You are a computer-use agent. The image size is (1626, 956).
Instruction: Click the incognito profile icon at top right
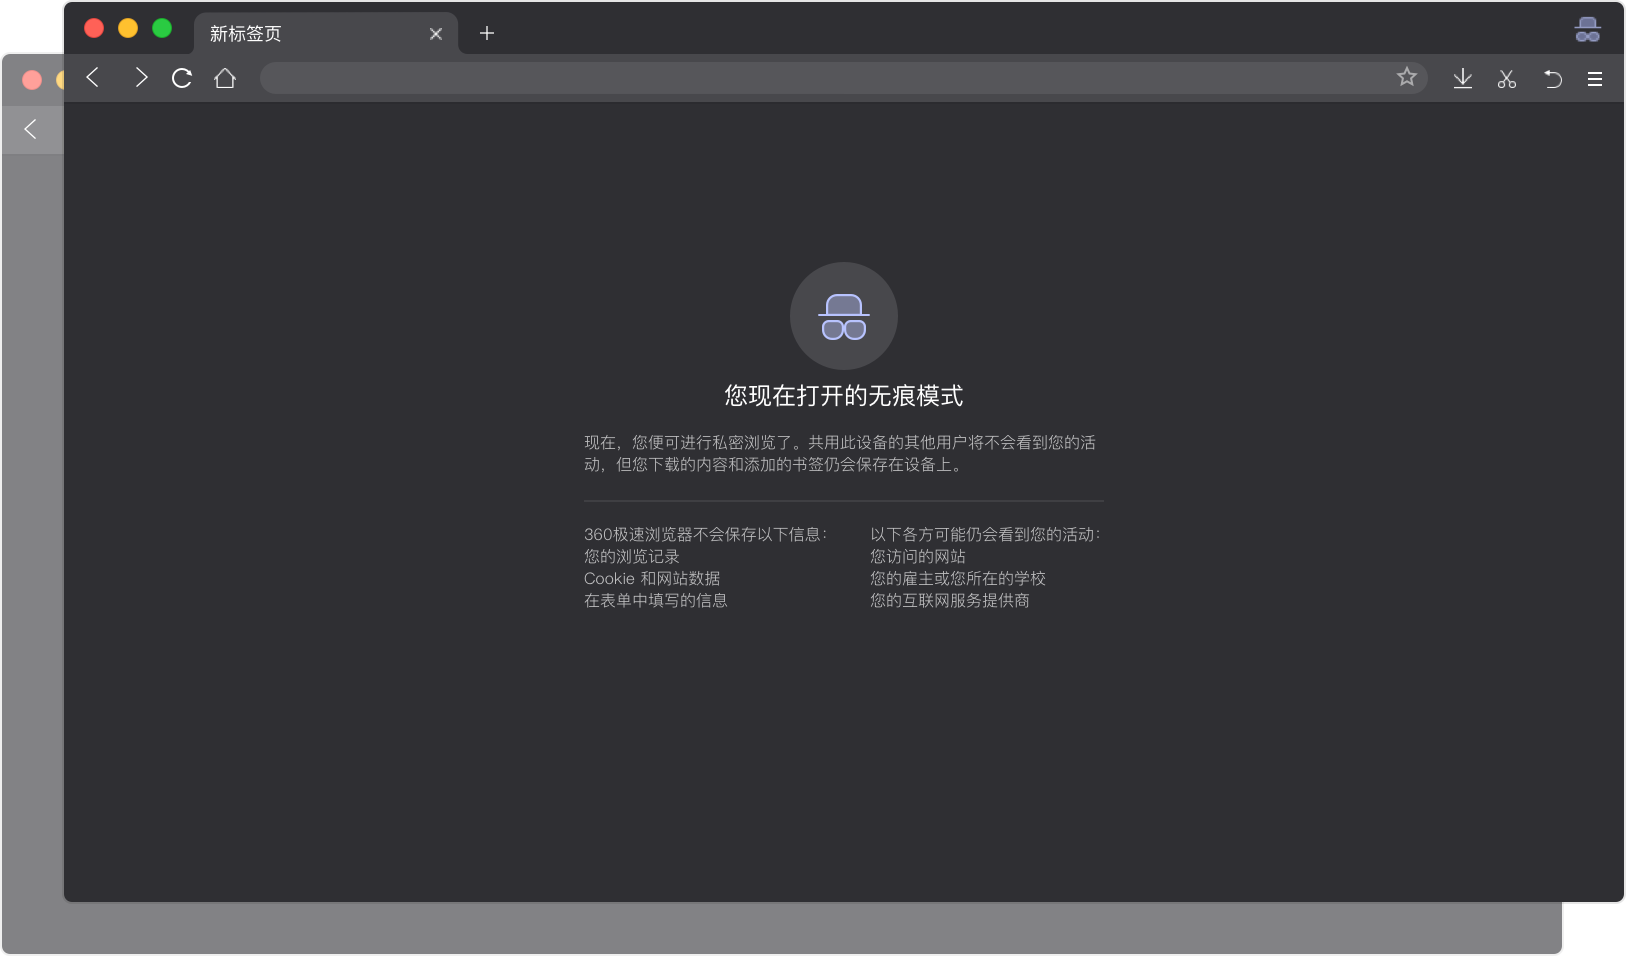pyautogui.click(x=1587, y=30)
